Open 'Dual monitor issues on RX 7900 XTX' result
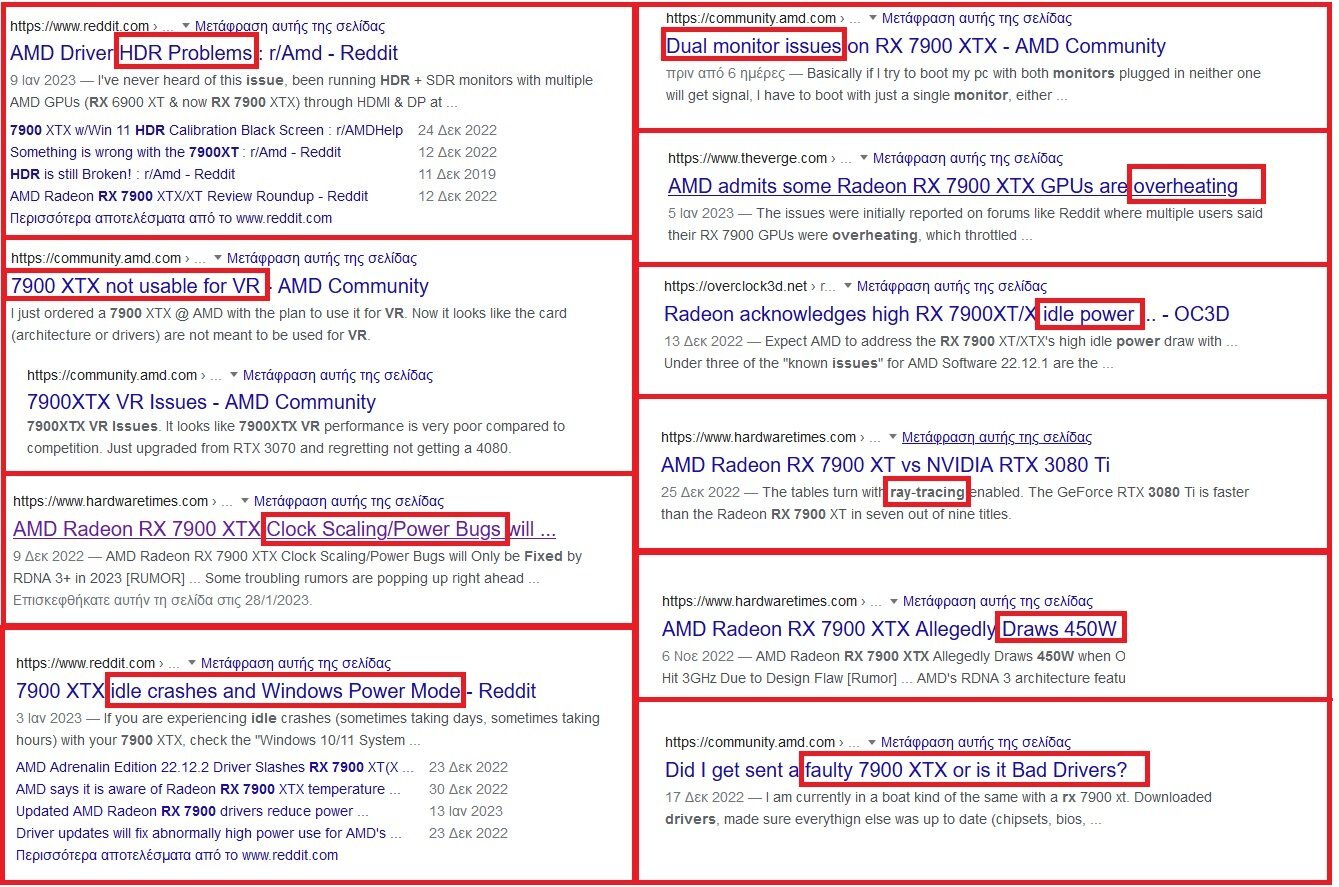The image size is (1339, 887). (916, 46)
